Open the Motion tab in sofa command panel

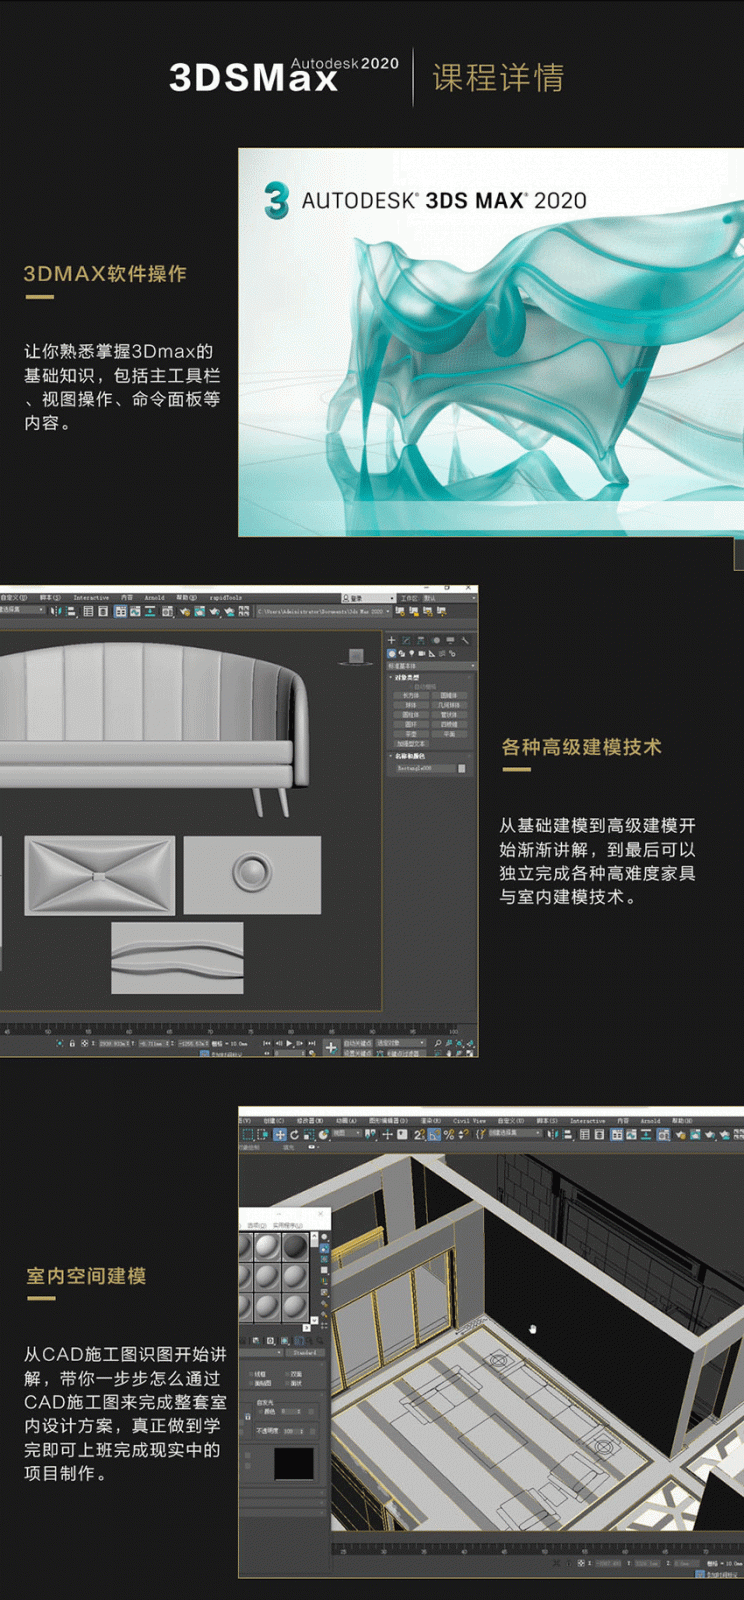coord(436,640)
